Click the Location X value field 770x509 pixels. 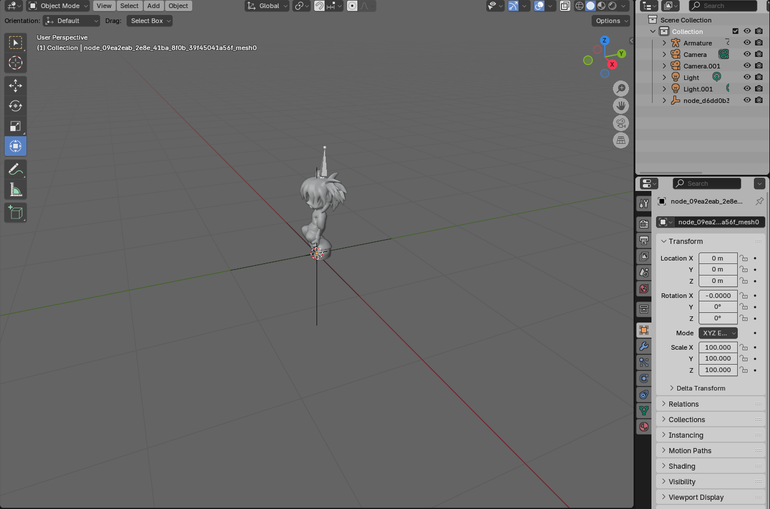718,258
